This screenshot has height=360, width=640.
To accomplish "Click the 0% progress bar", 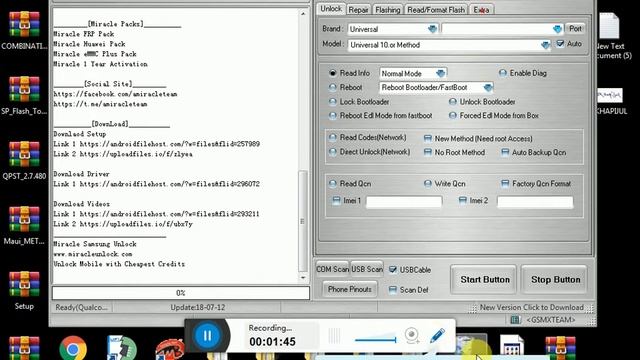I will (x=180, y=293).
